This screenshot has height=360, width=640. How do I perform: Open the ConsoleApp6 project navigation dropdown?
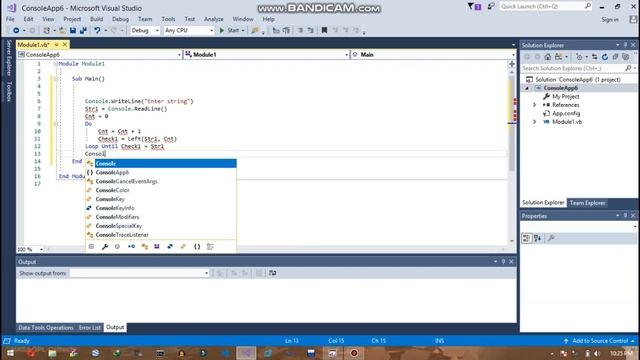(100, 54)
